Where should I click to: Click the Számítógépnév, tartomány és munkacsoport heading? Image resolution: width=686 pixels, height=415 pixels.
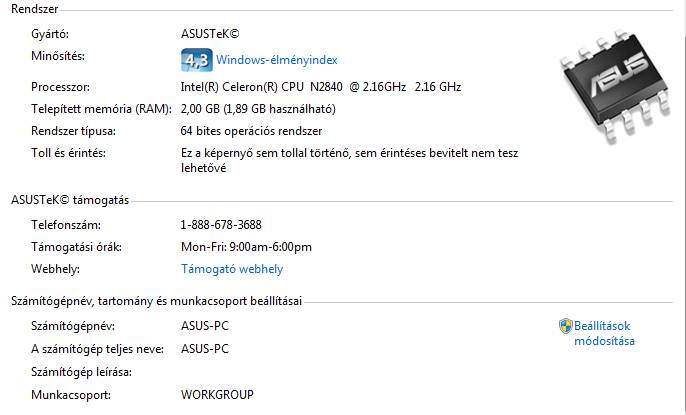[x=156, y=301]
